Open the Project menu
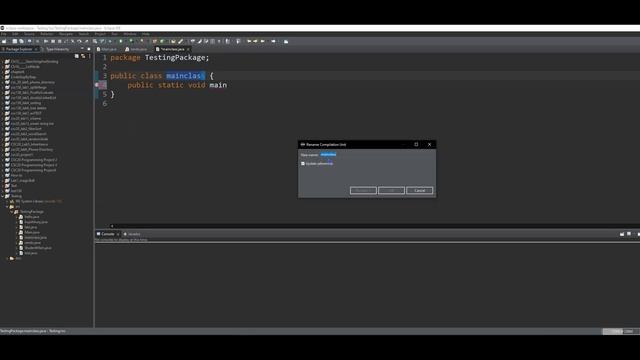 (x=100, y=34)
